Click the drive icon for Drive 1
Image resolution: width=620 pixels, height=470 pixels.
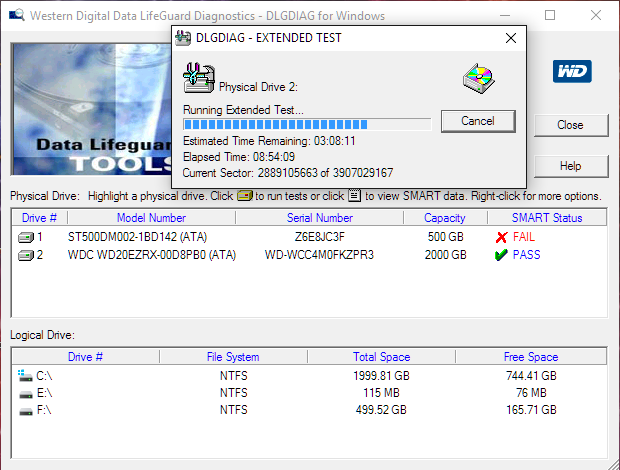(26, 237)
